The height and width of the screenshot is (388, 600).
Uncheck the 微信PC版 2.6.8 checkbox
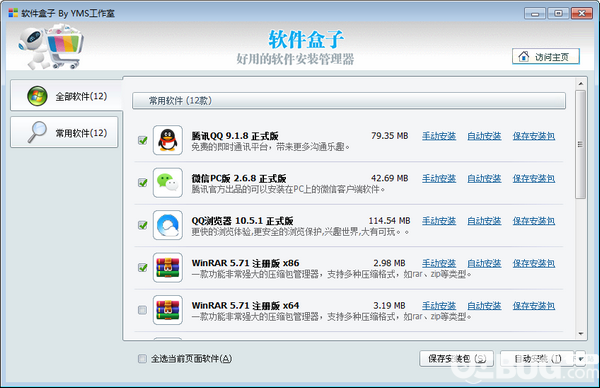[143, 183]
